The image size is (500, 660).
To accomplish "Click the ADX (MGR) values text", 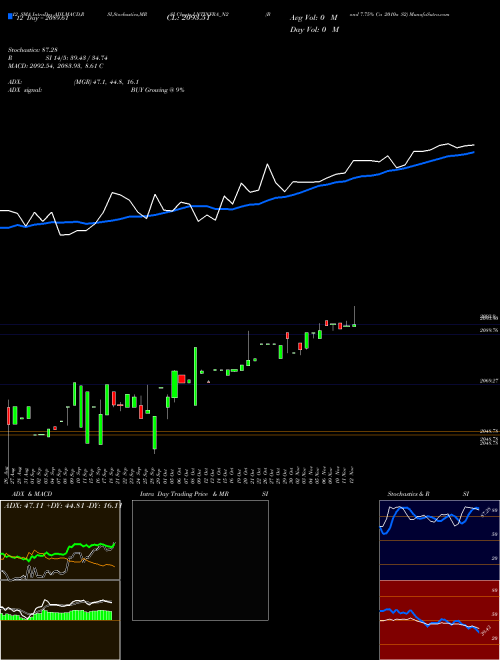I will click(106, 82).
